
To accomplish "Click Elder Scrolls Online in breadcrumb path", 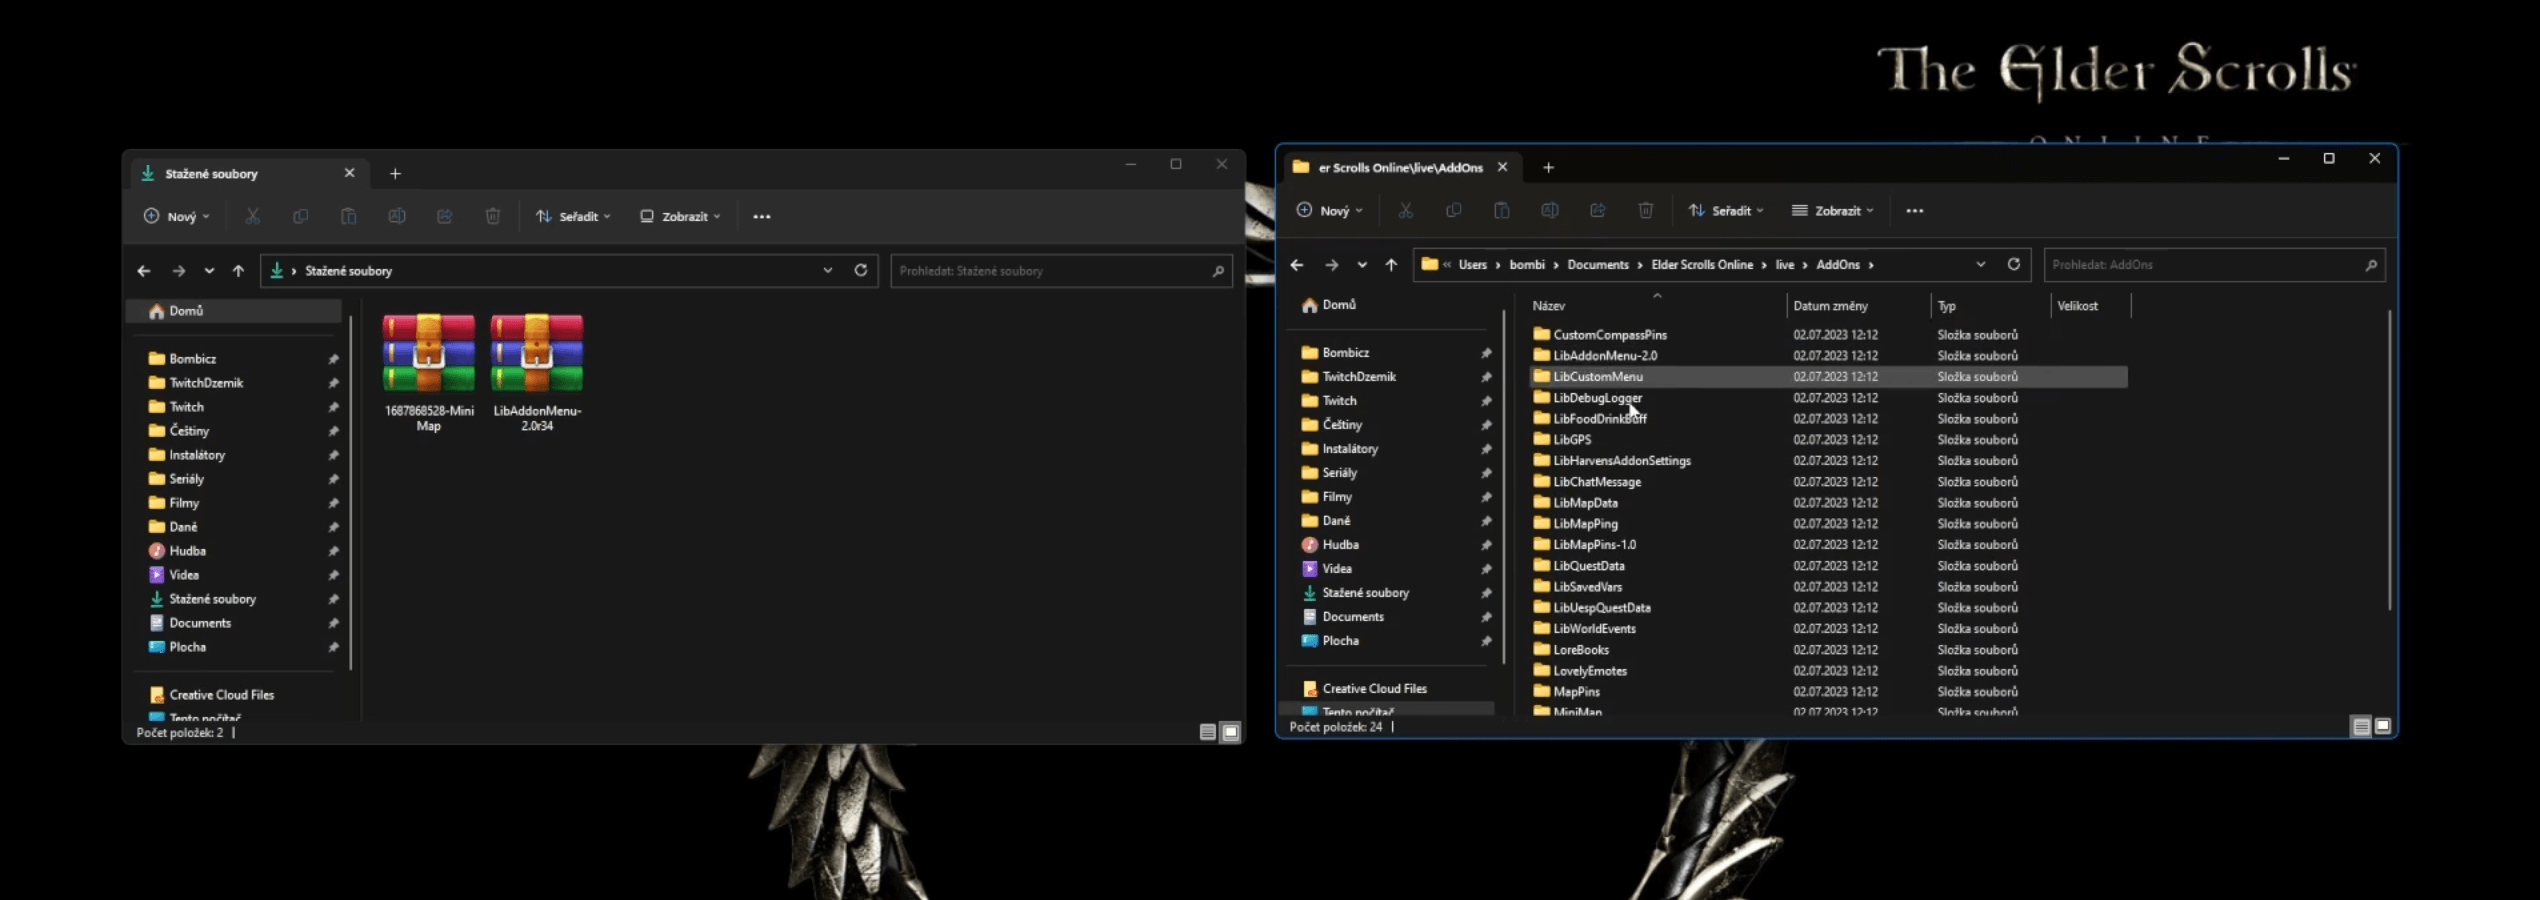I will [1701, 265].
